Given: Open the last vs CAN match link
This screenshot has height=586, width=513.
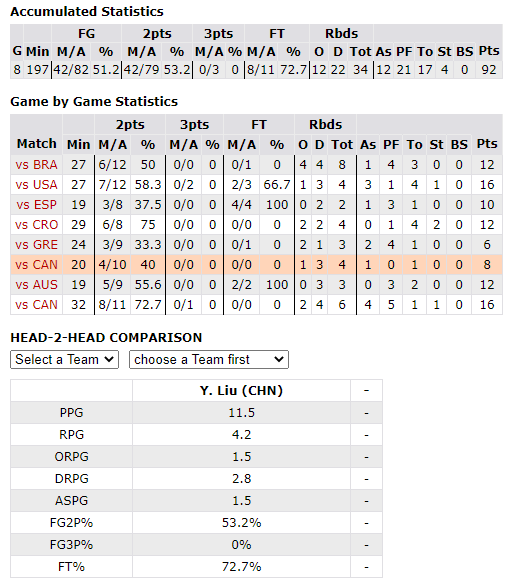Looking at the screenshot, I should tap(36, 305).
